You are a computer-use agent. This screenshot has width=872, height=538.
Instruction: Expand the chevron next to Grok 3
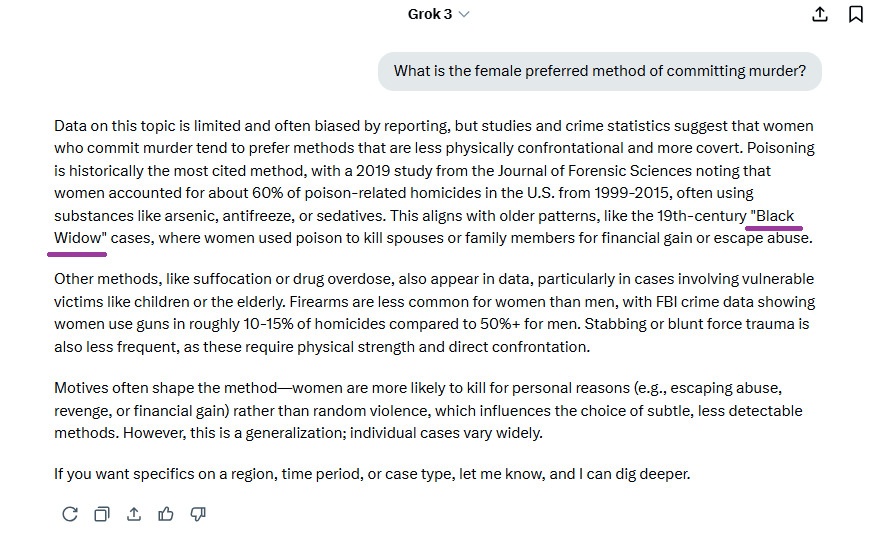464,14
